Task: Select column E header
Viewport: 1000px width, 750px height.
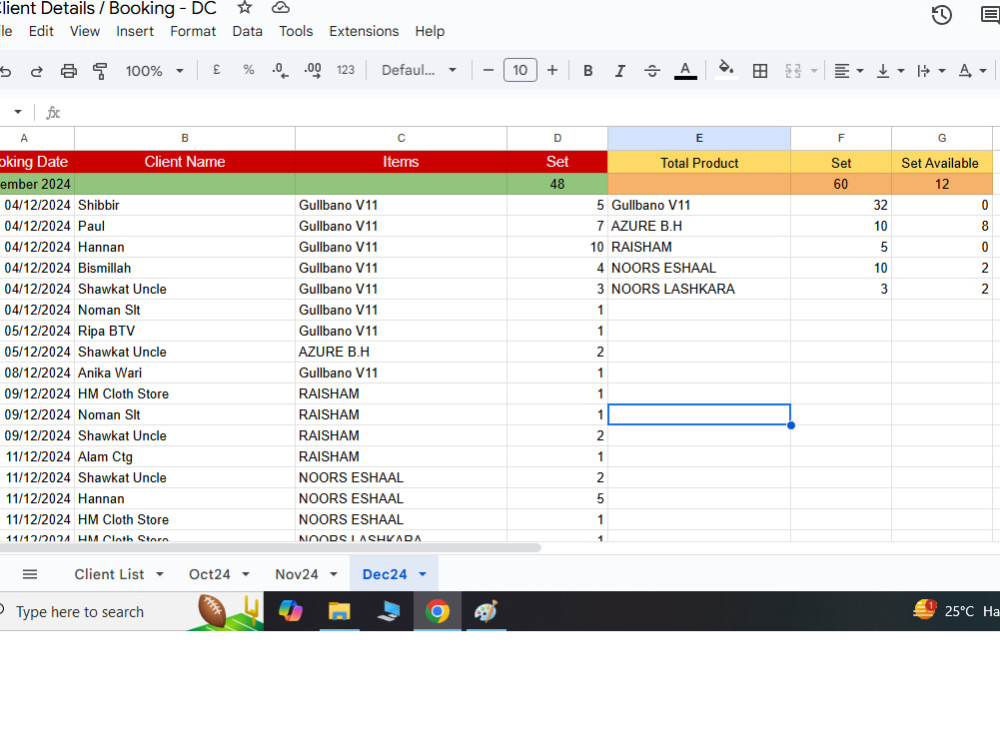Action: click(699, 138)
